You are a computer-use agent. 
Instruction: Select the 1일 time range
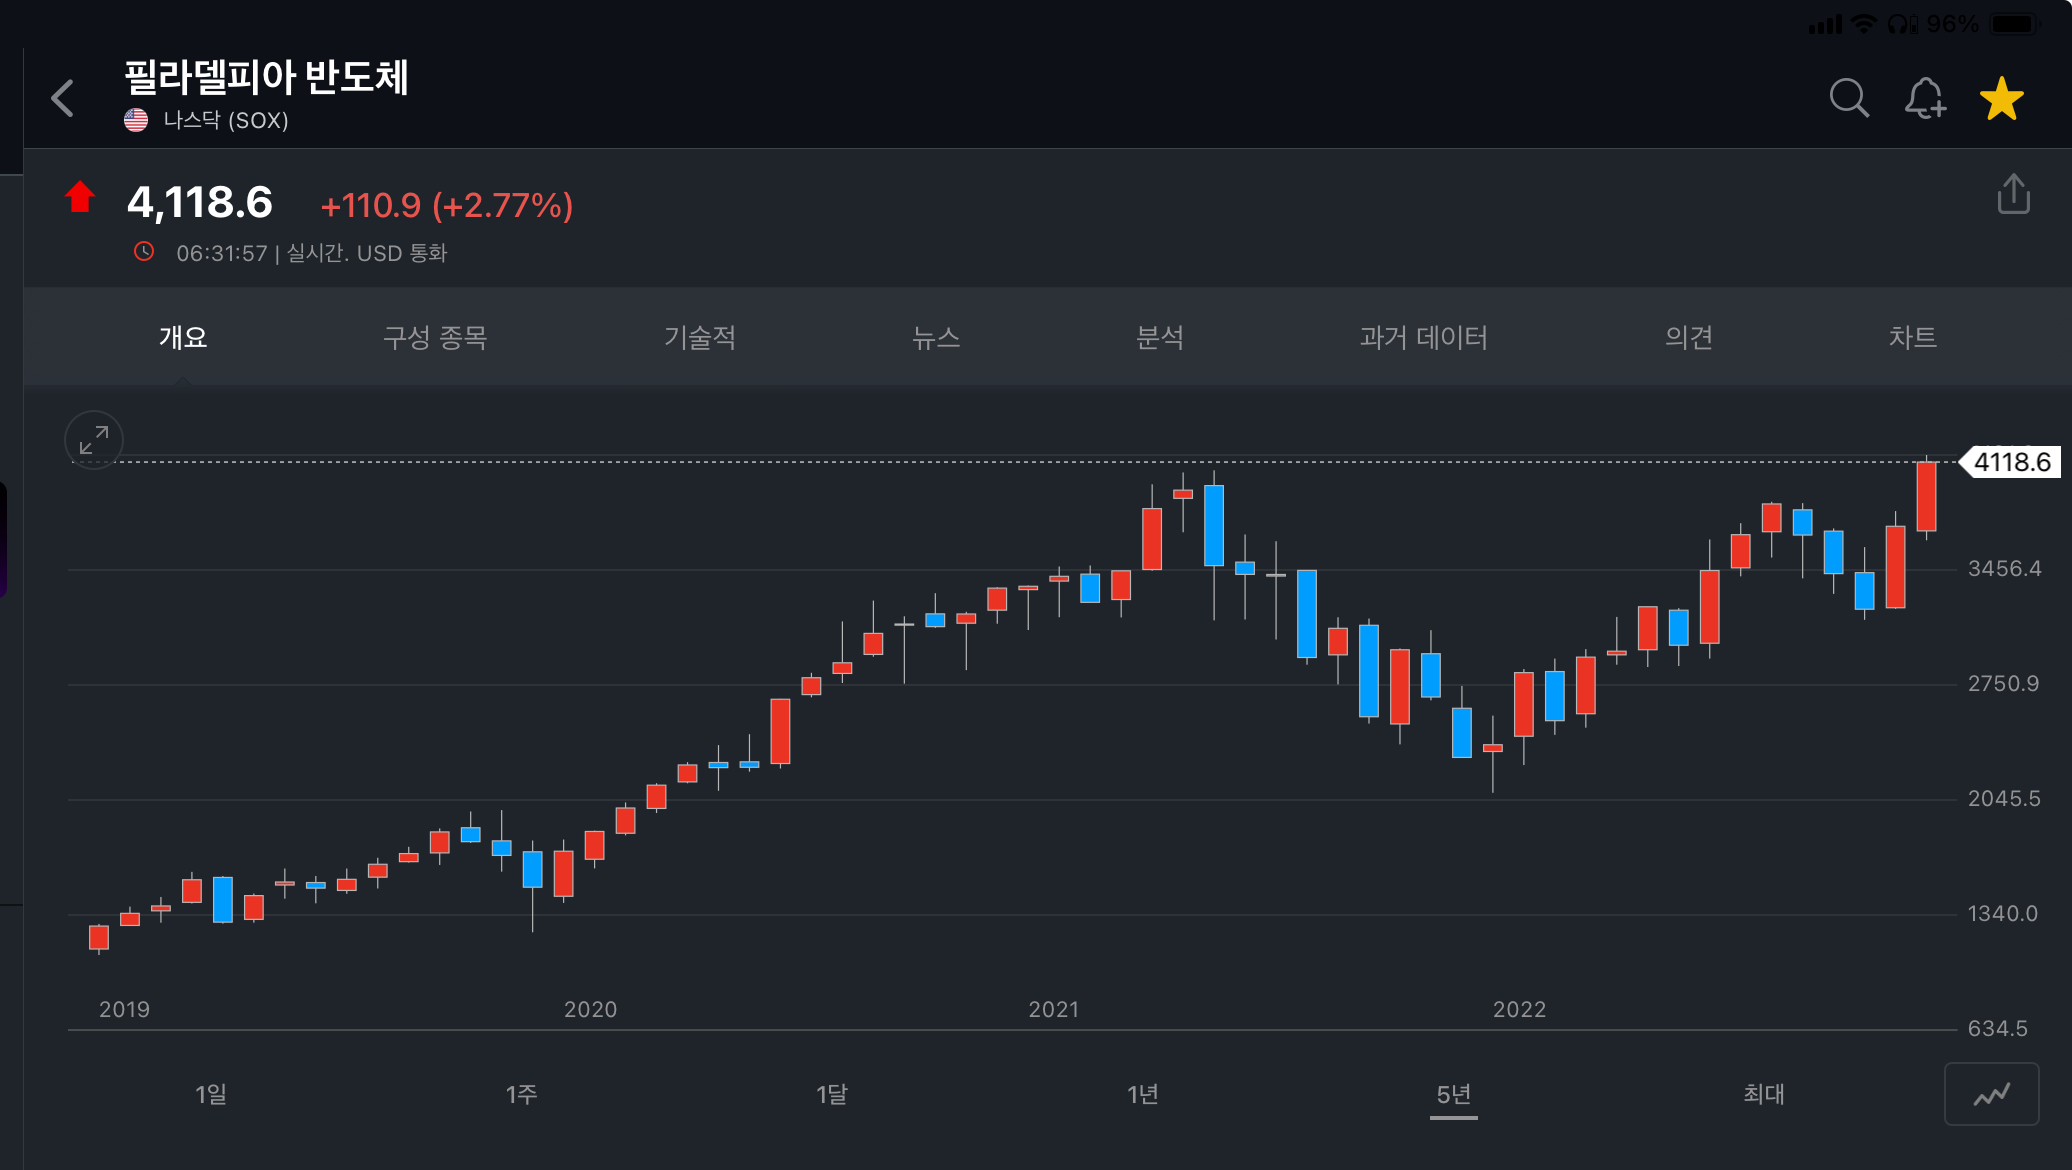coord(211,1094)
